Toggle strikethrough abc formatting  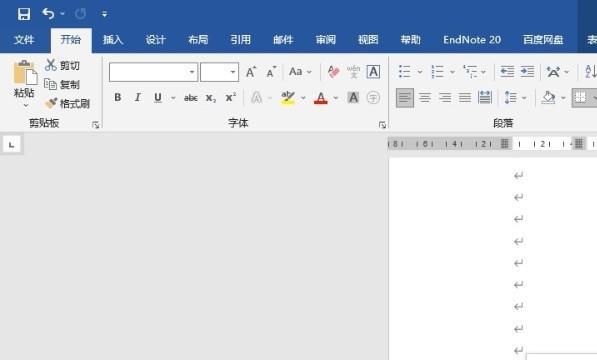[191, 98]
